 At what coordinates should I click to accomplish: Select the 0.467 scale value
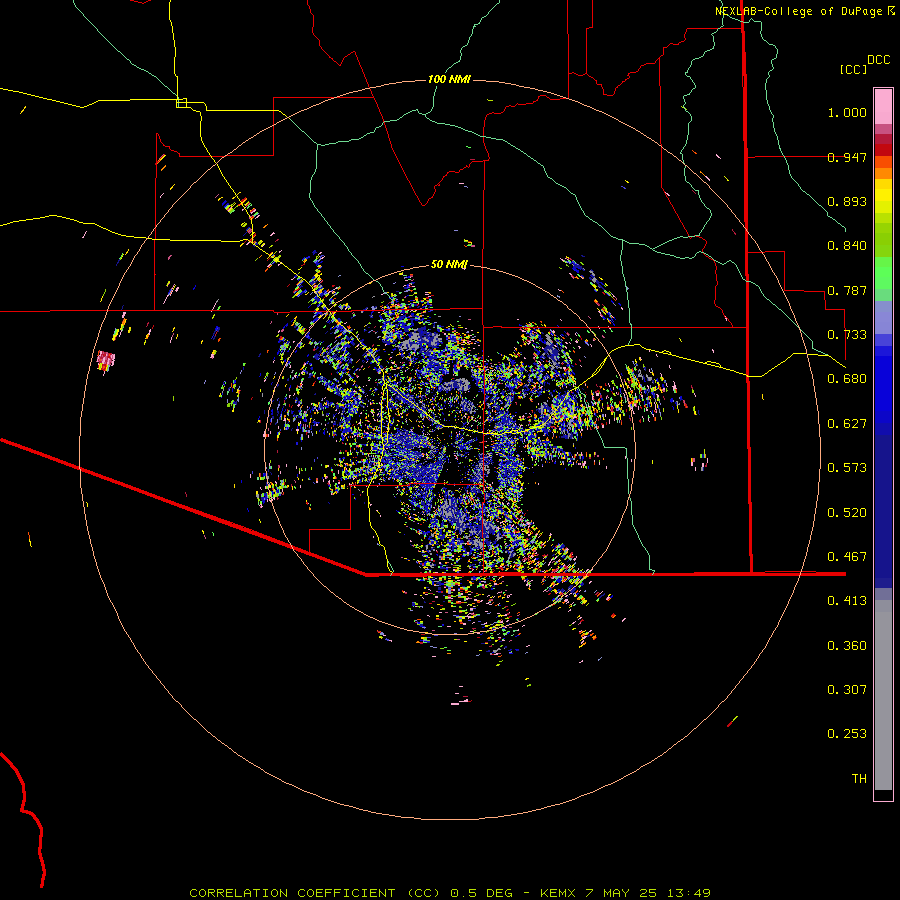coord(847,557)
